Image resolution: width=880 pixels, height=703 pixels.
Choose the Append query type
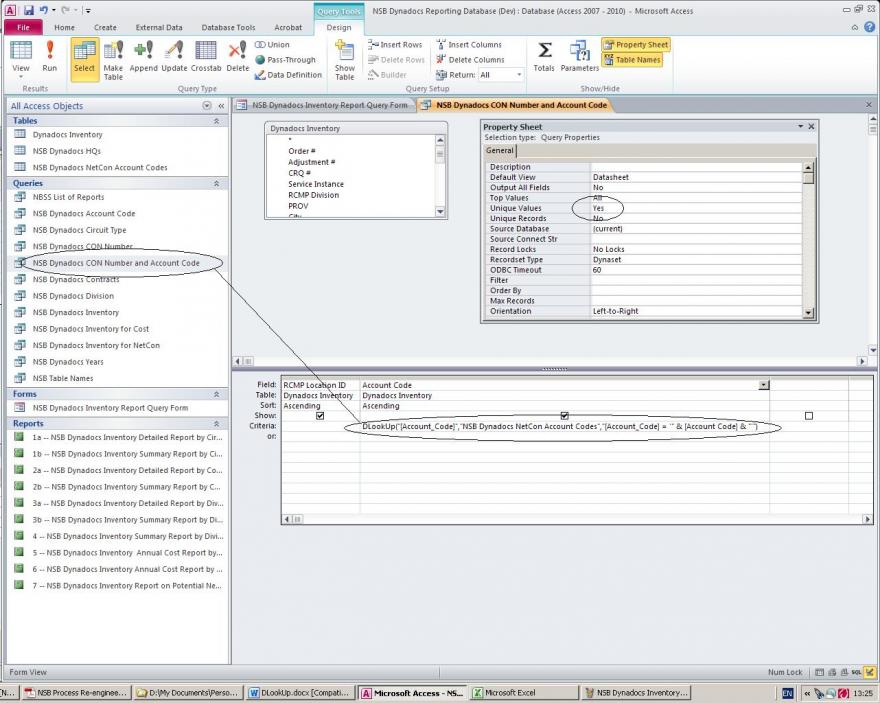(x=144, y=57)
